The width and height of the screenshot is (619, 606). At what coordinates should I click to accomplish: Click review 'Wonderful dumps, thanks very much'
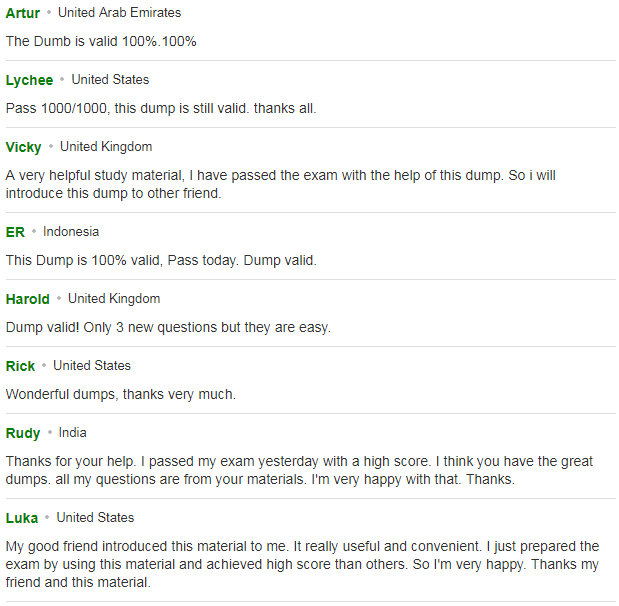pyautogui.click(x=121, y=395)
